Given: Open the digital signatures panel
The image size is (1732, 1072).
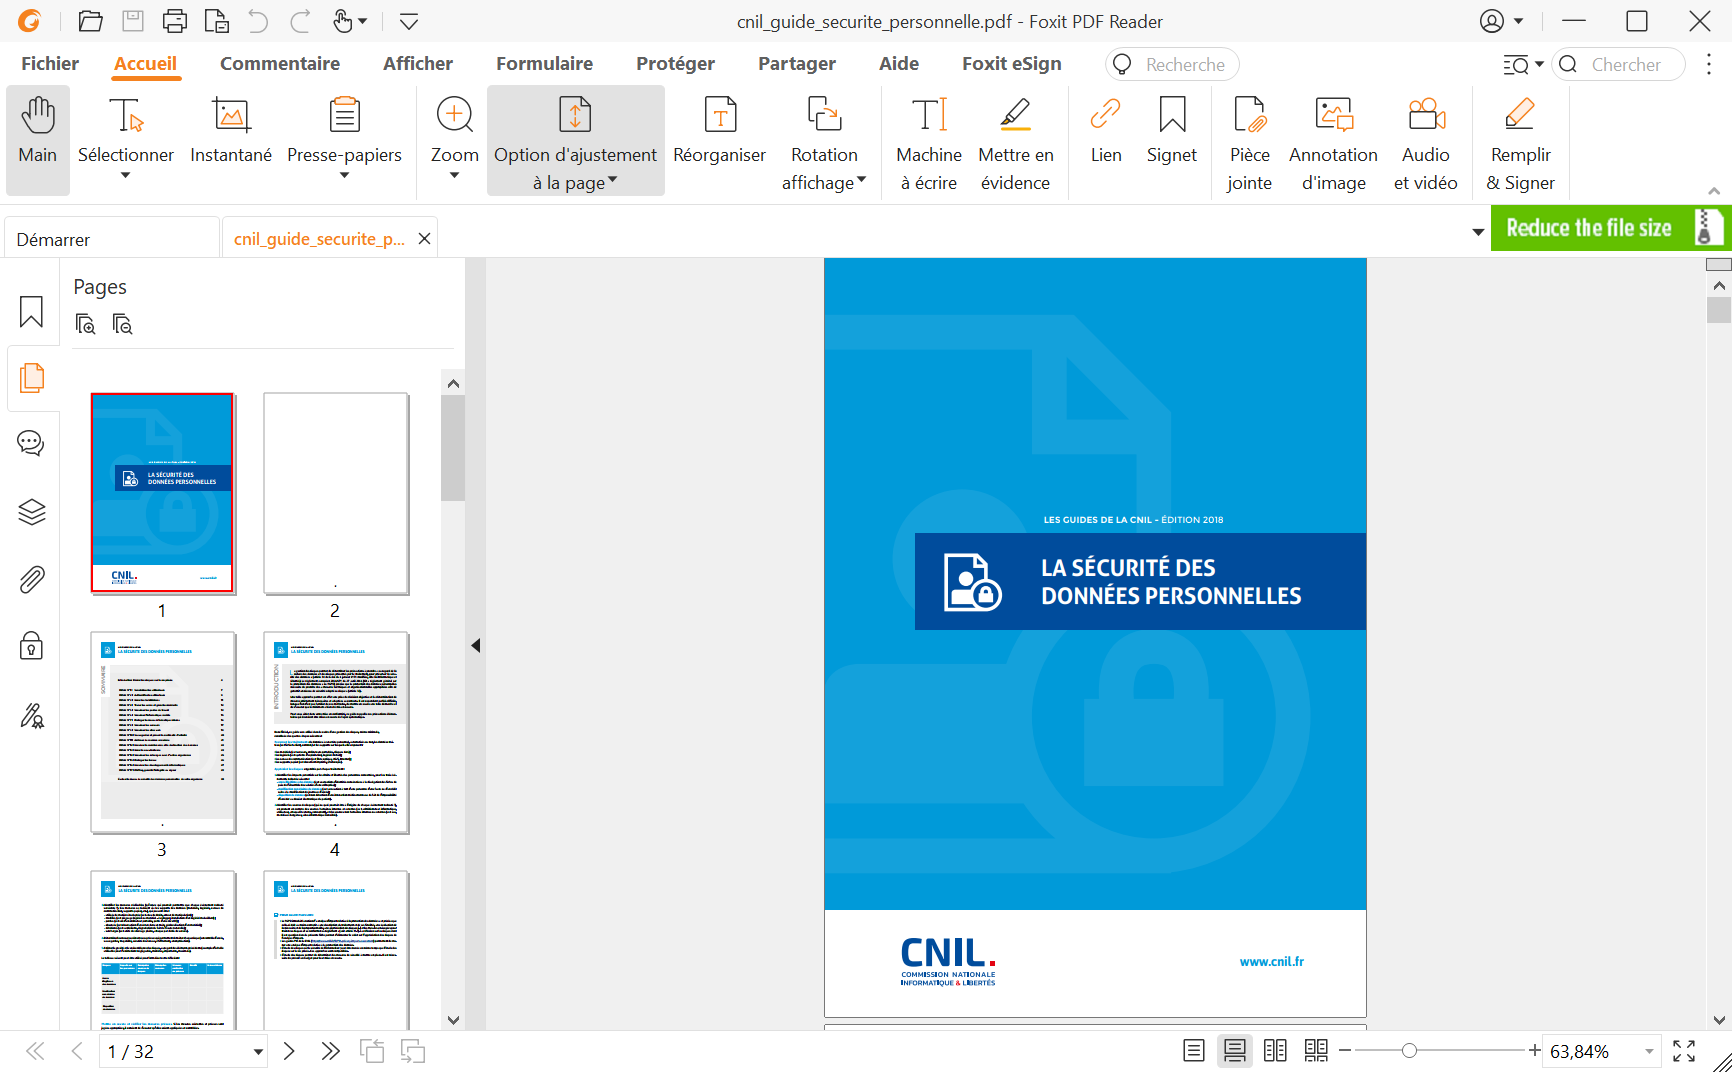Looking at the screenshot, I should (32, 715).
